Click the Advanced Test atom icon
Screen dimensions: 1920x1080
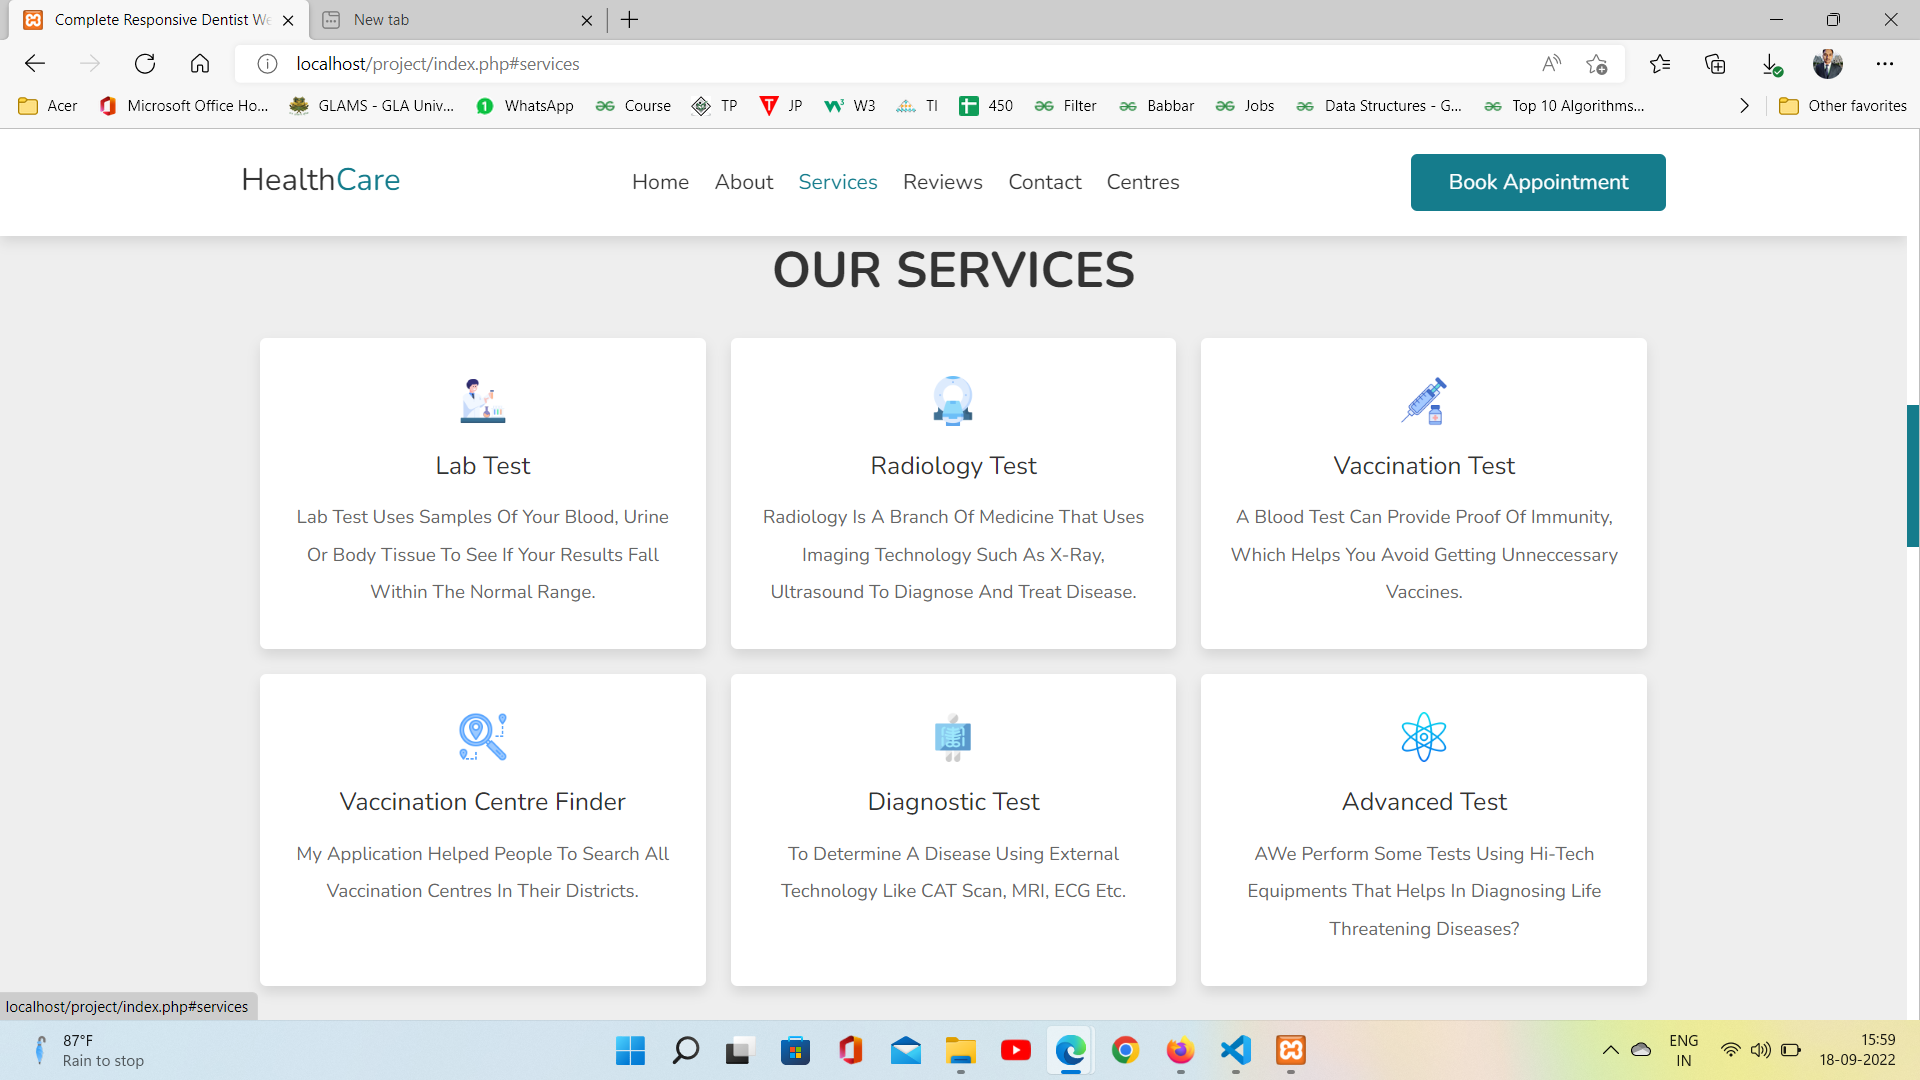click(x=1423, y=737)
